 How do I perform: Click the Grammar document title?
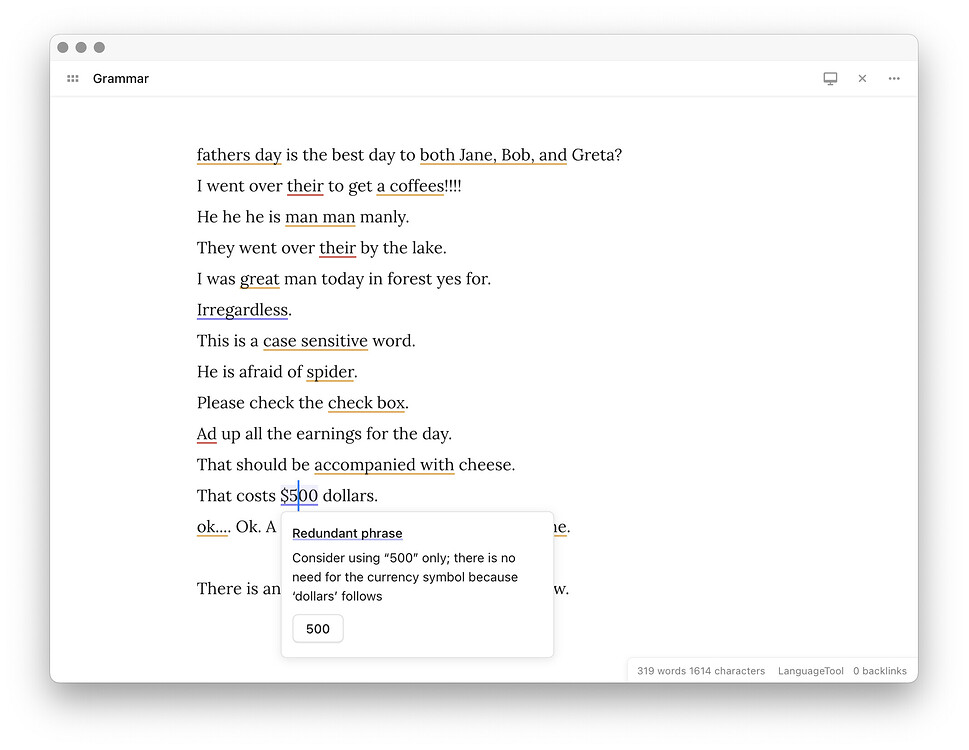click(121, 78)
